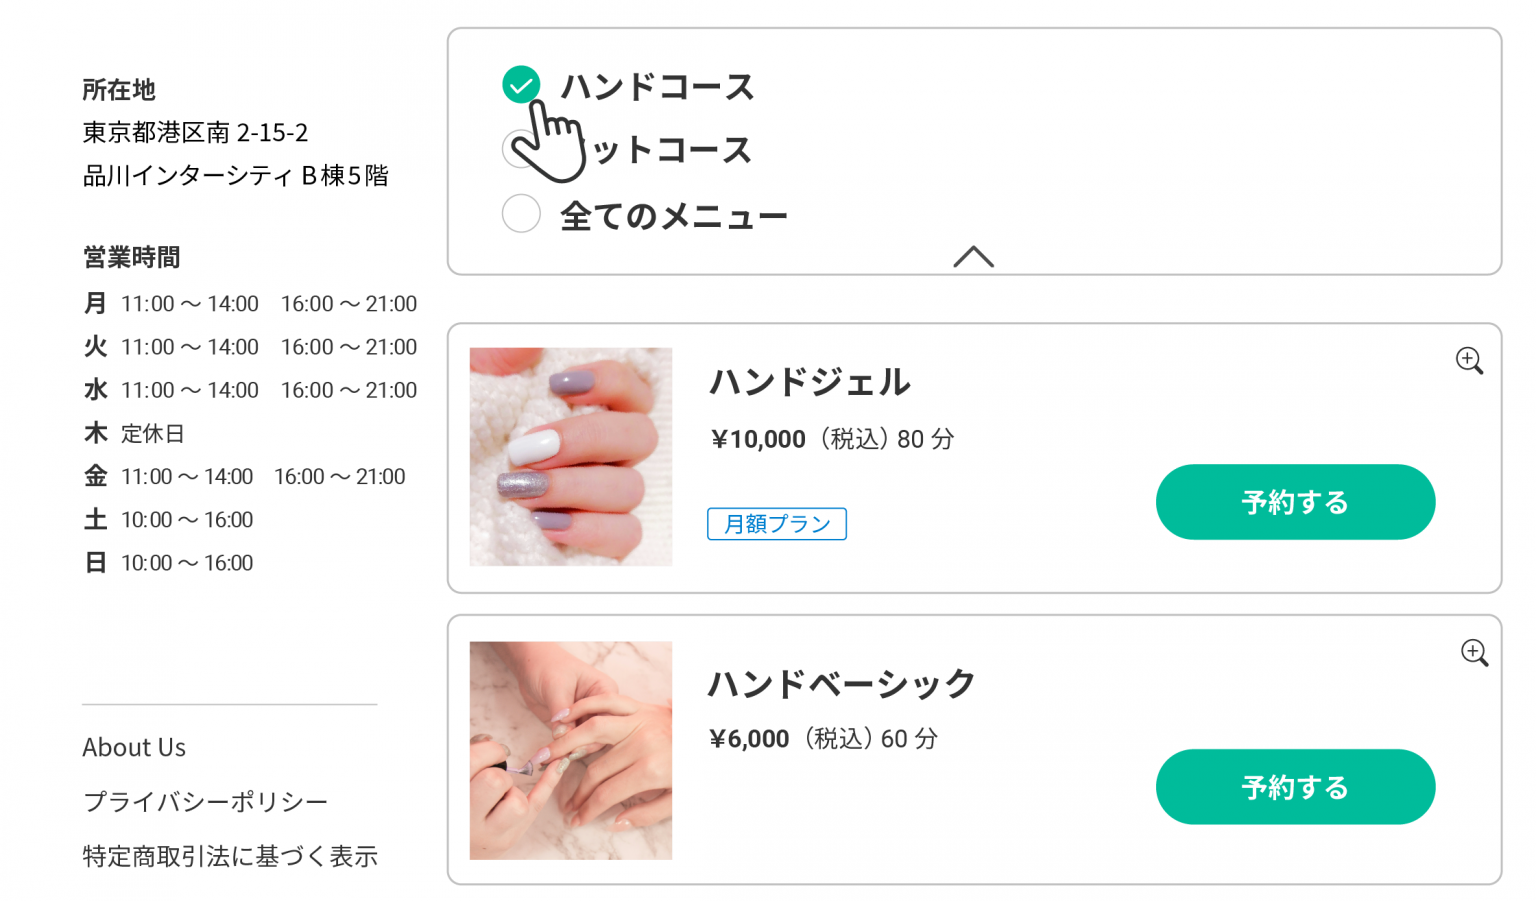Click the magnifier icon on ハンドジェル card

[1469, 360]
